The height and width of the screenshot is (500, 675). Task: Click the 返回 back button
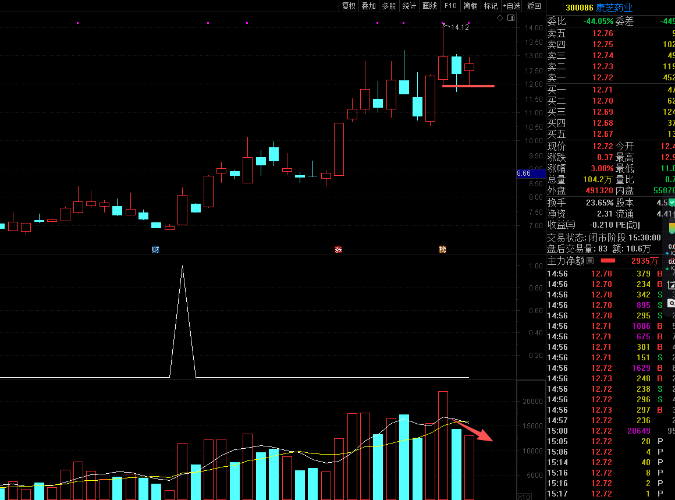point(534,6)
